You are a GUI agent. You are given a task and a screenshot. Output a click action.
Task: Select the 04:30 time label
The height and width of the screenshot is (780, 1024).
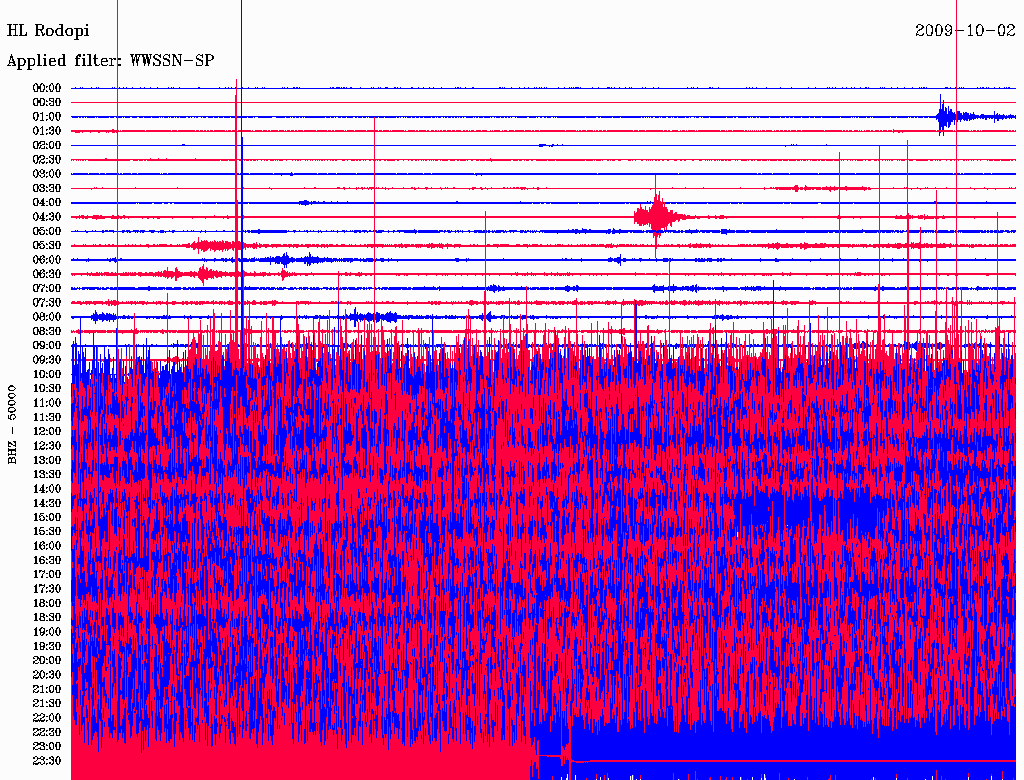(47, 217)
